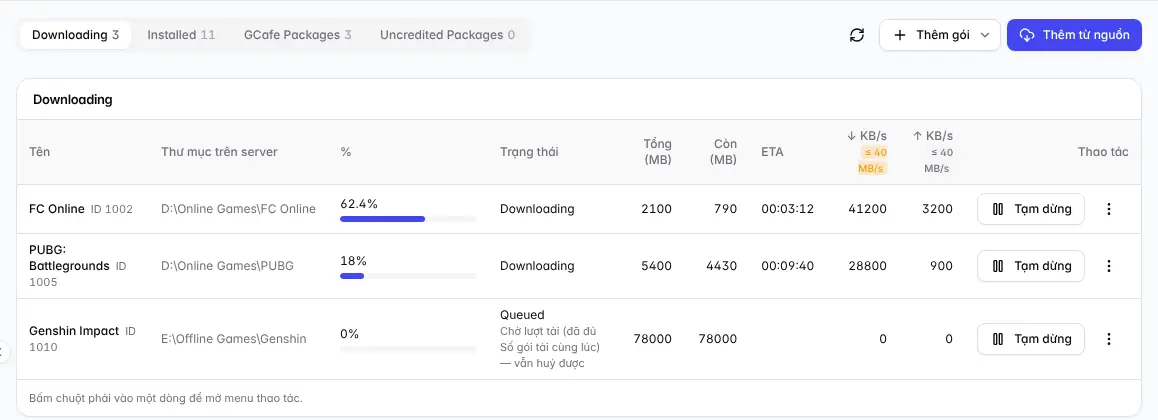
Task: Click path E:\Offline Games\Genshin
Action: tap(233, 339)
